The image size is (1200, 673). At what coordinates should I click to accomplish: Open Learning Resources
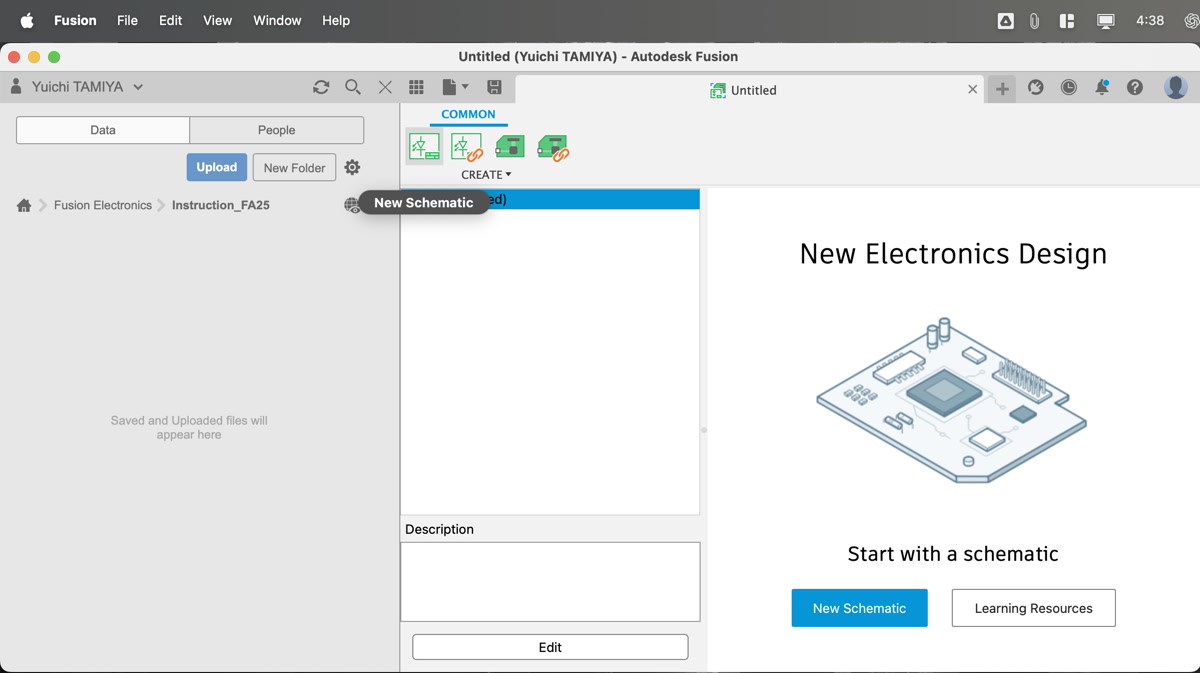[x=1033, y=608]
